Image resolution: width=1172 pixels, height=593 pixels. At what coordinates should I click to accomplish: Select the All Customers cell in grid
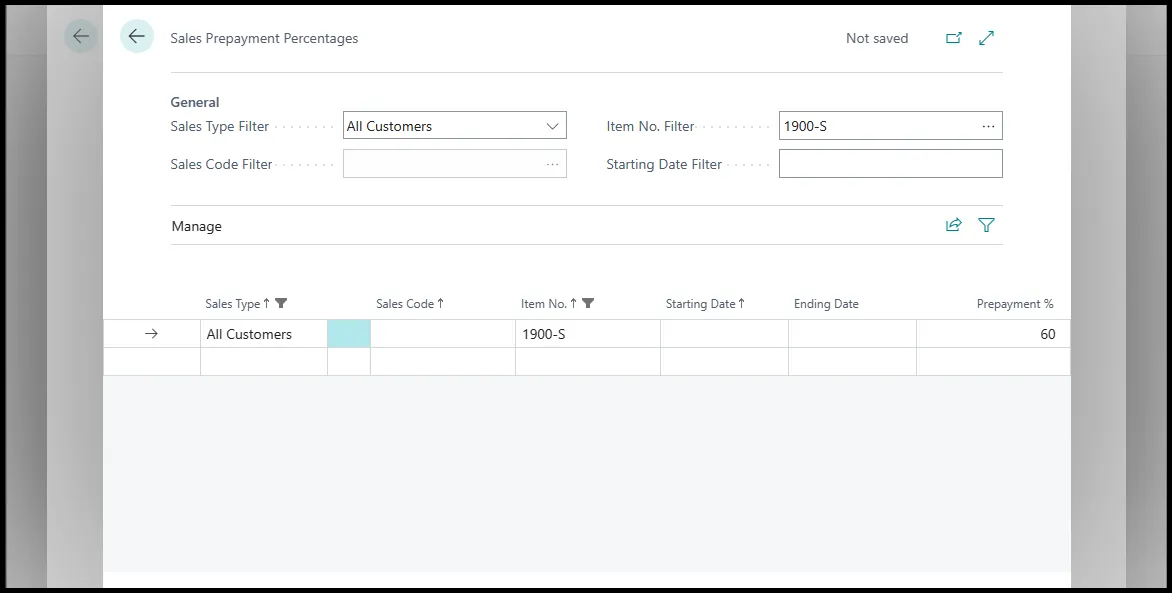click(x=264, y=334)
